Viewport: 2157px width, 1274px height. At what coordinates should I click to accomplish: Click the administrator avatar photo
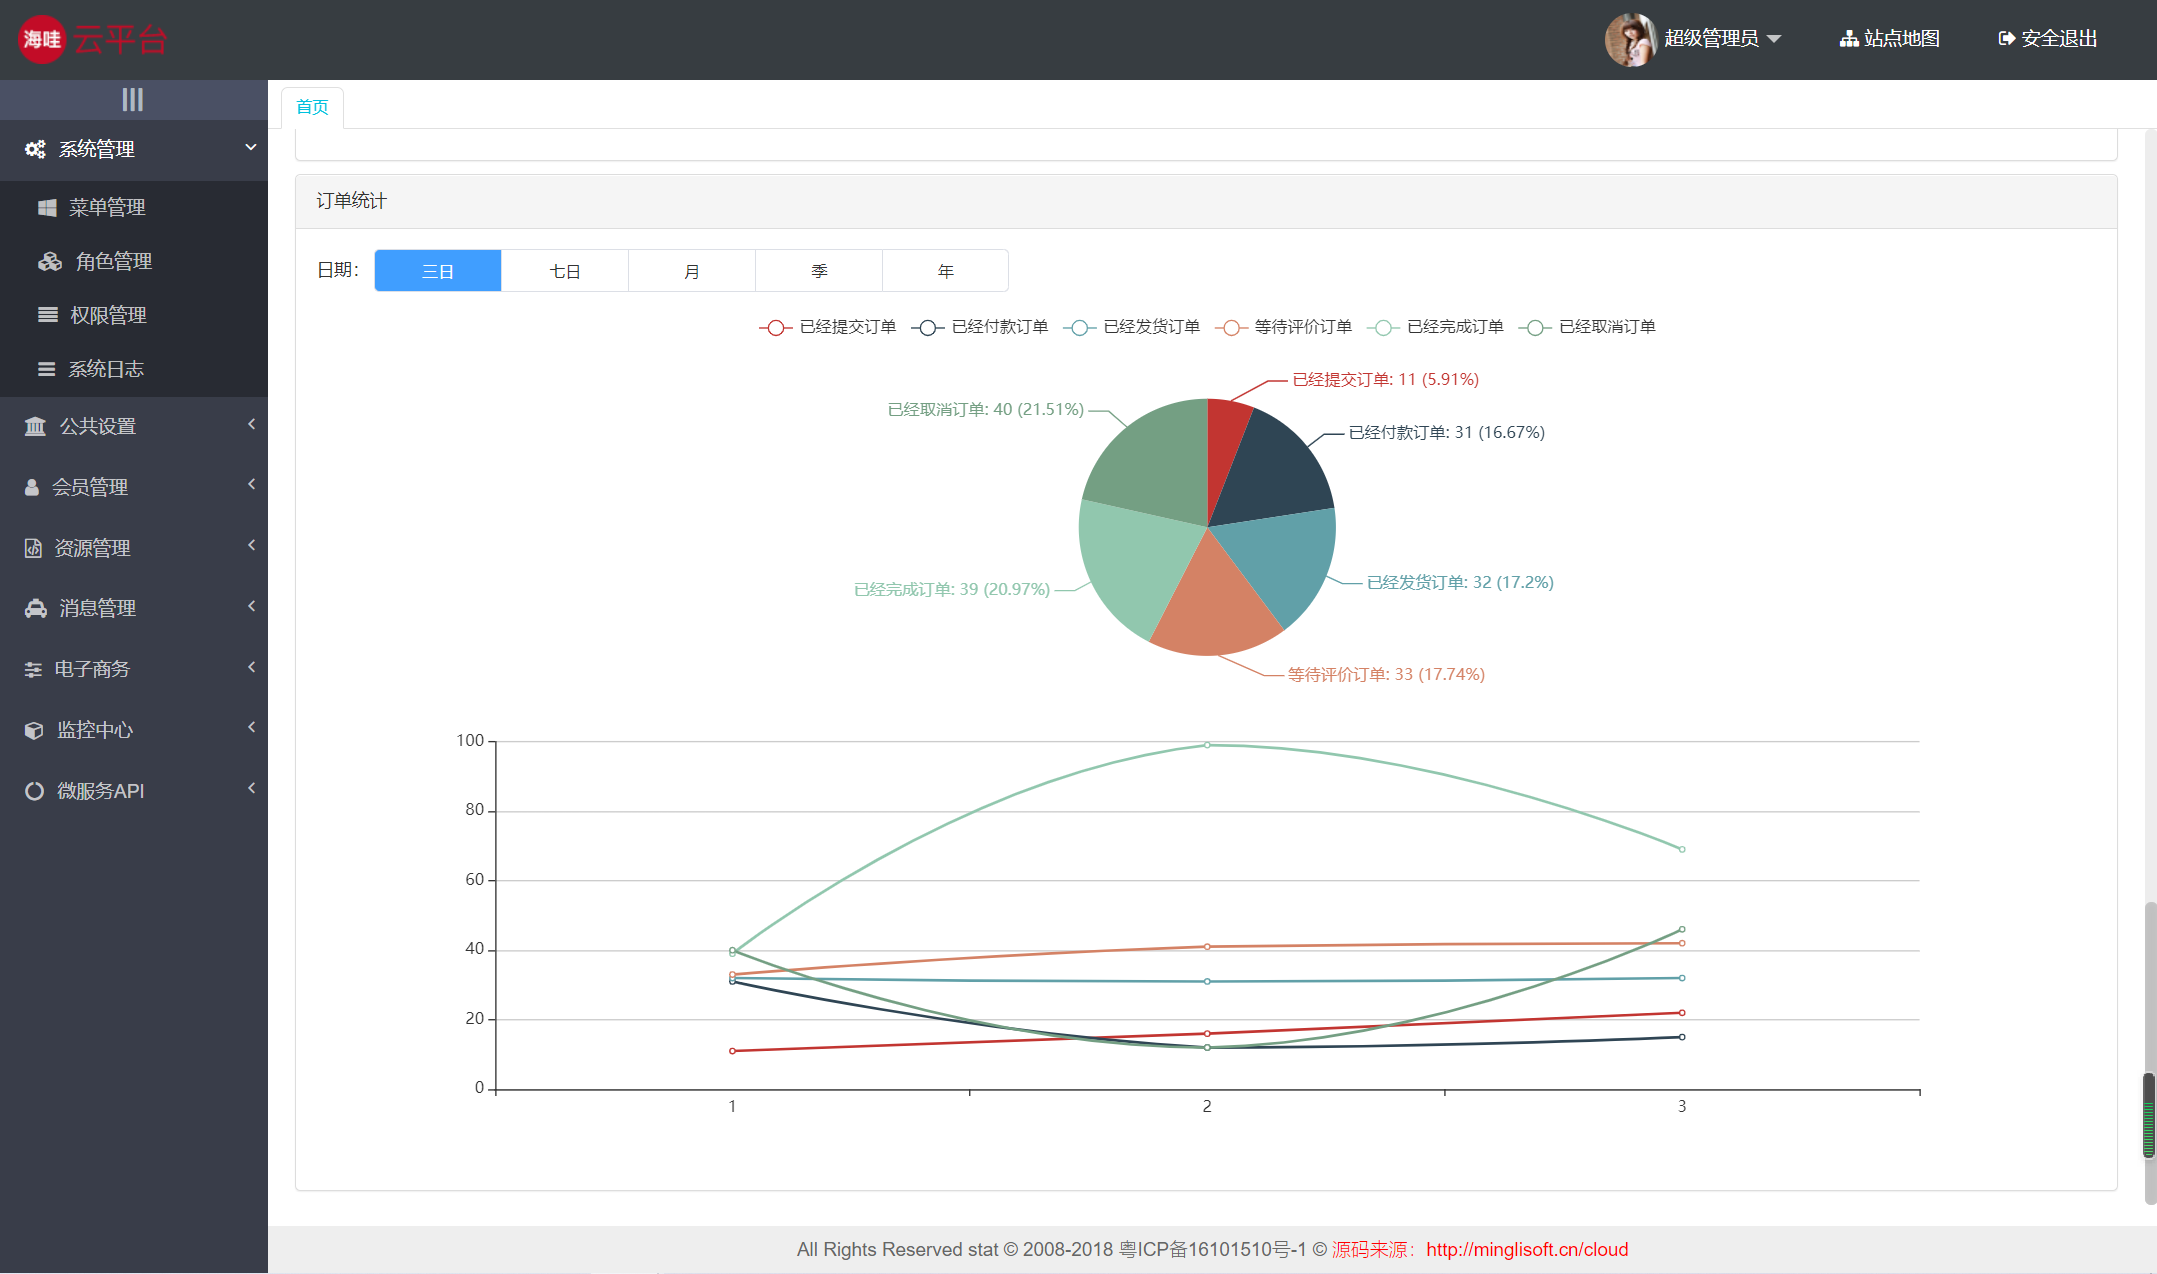pyautogui.click(x=1629, y=39)
